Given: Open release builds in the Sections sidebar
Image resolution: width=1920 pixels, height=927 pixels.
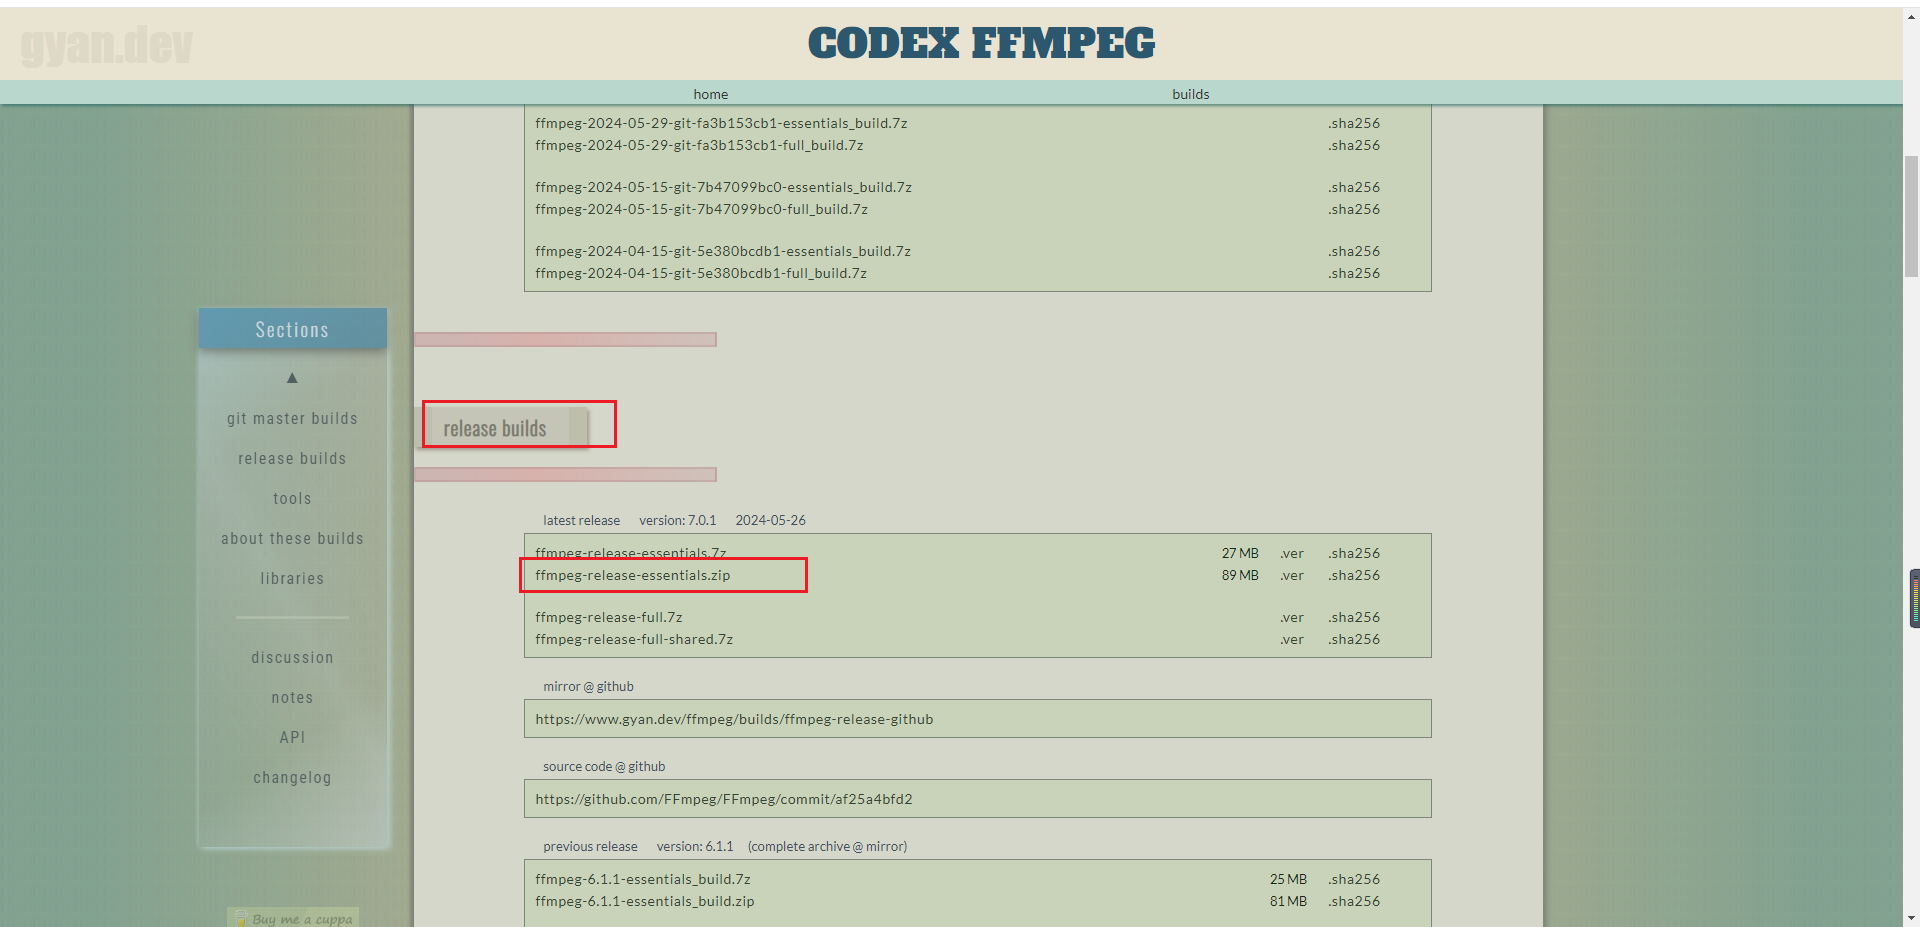Looking at the screenshot, I should pos(292,458).
